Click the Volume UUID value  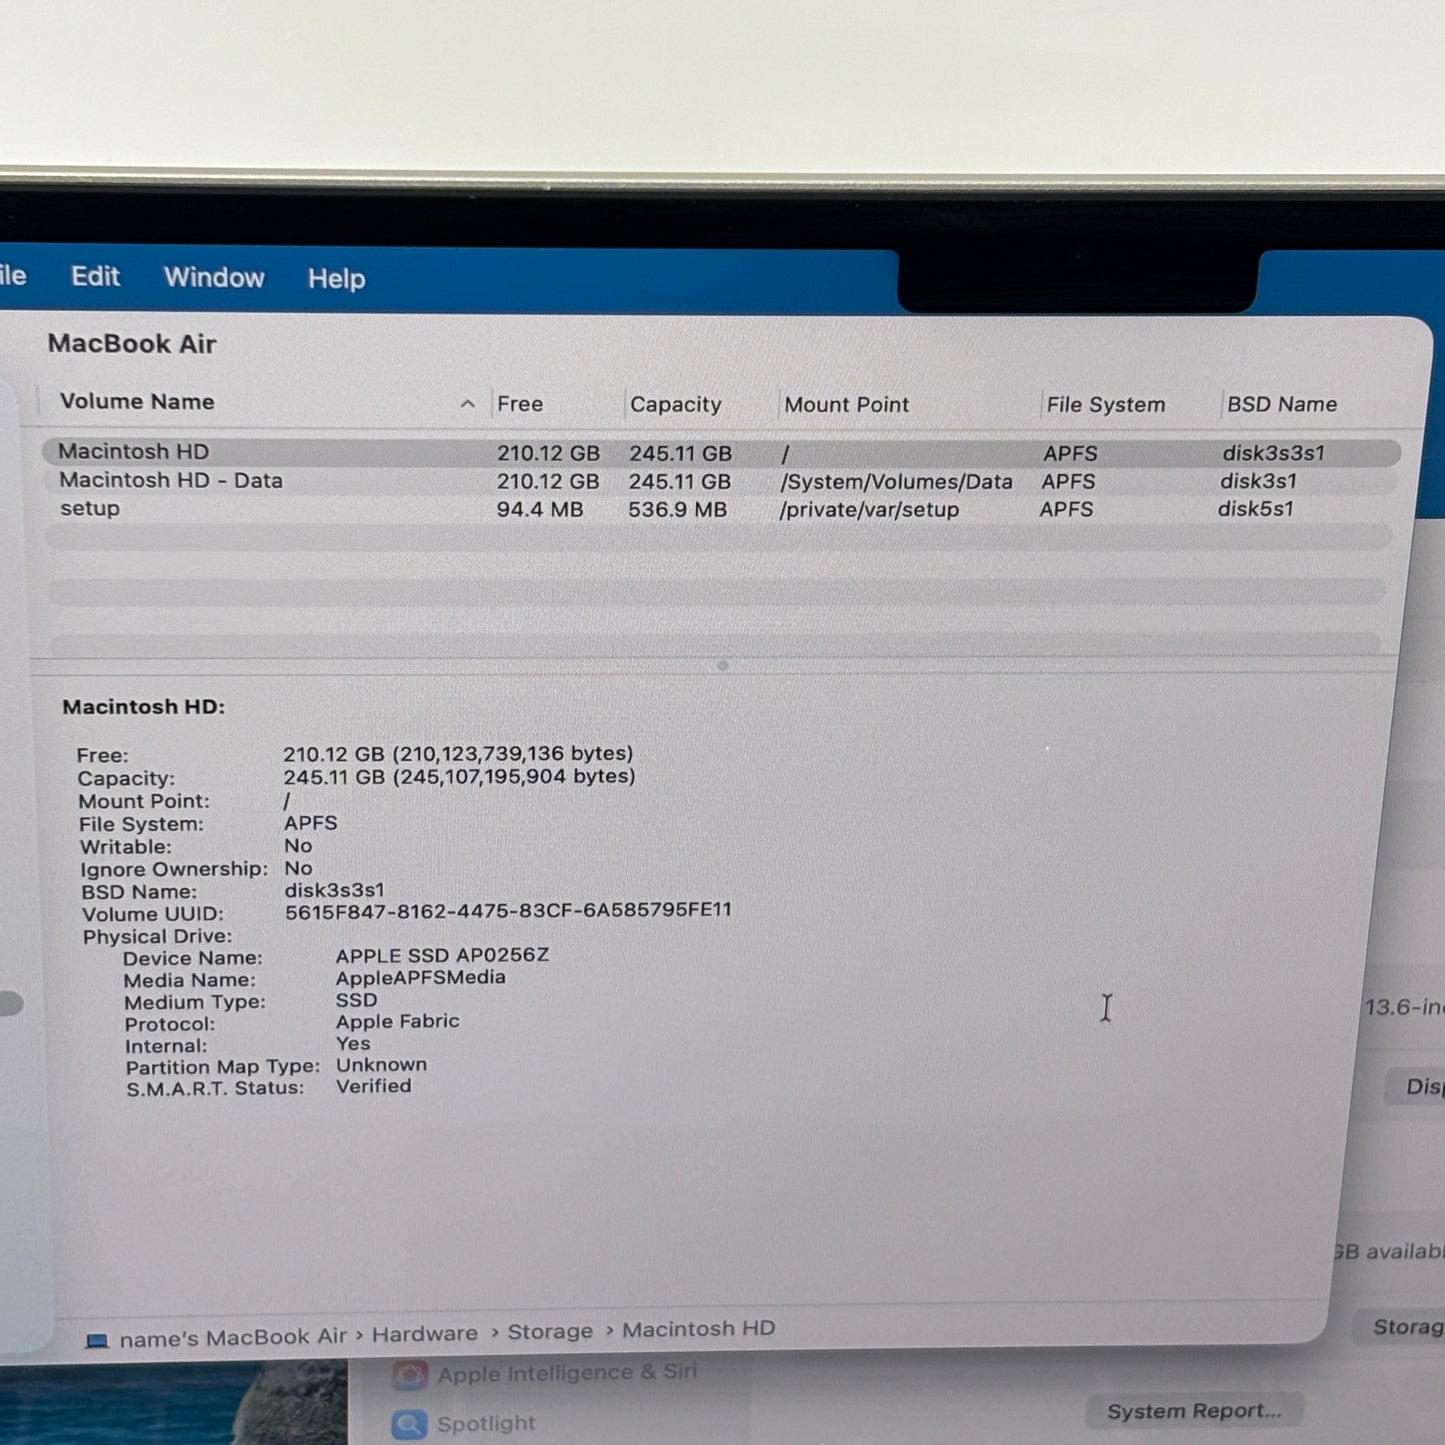[508, 910]
